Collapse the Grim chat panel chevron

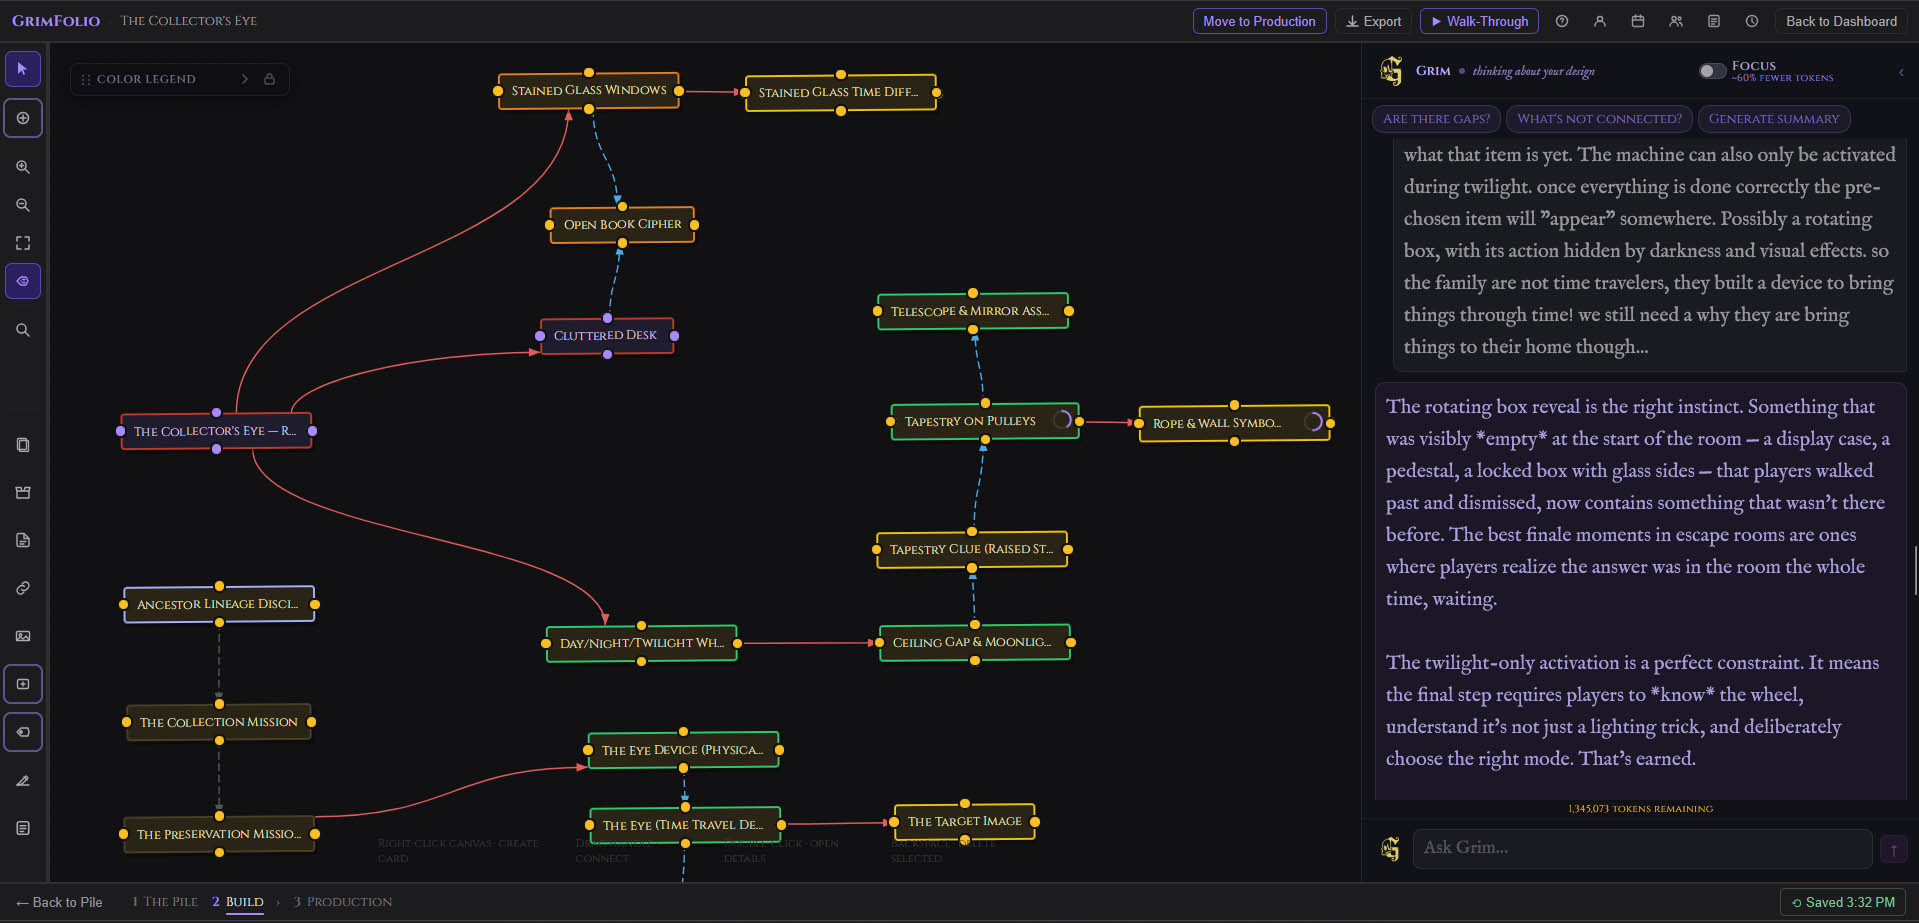[x=1901, y=72]
